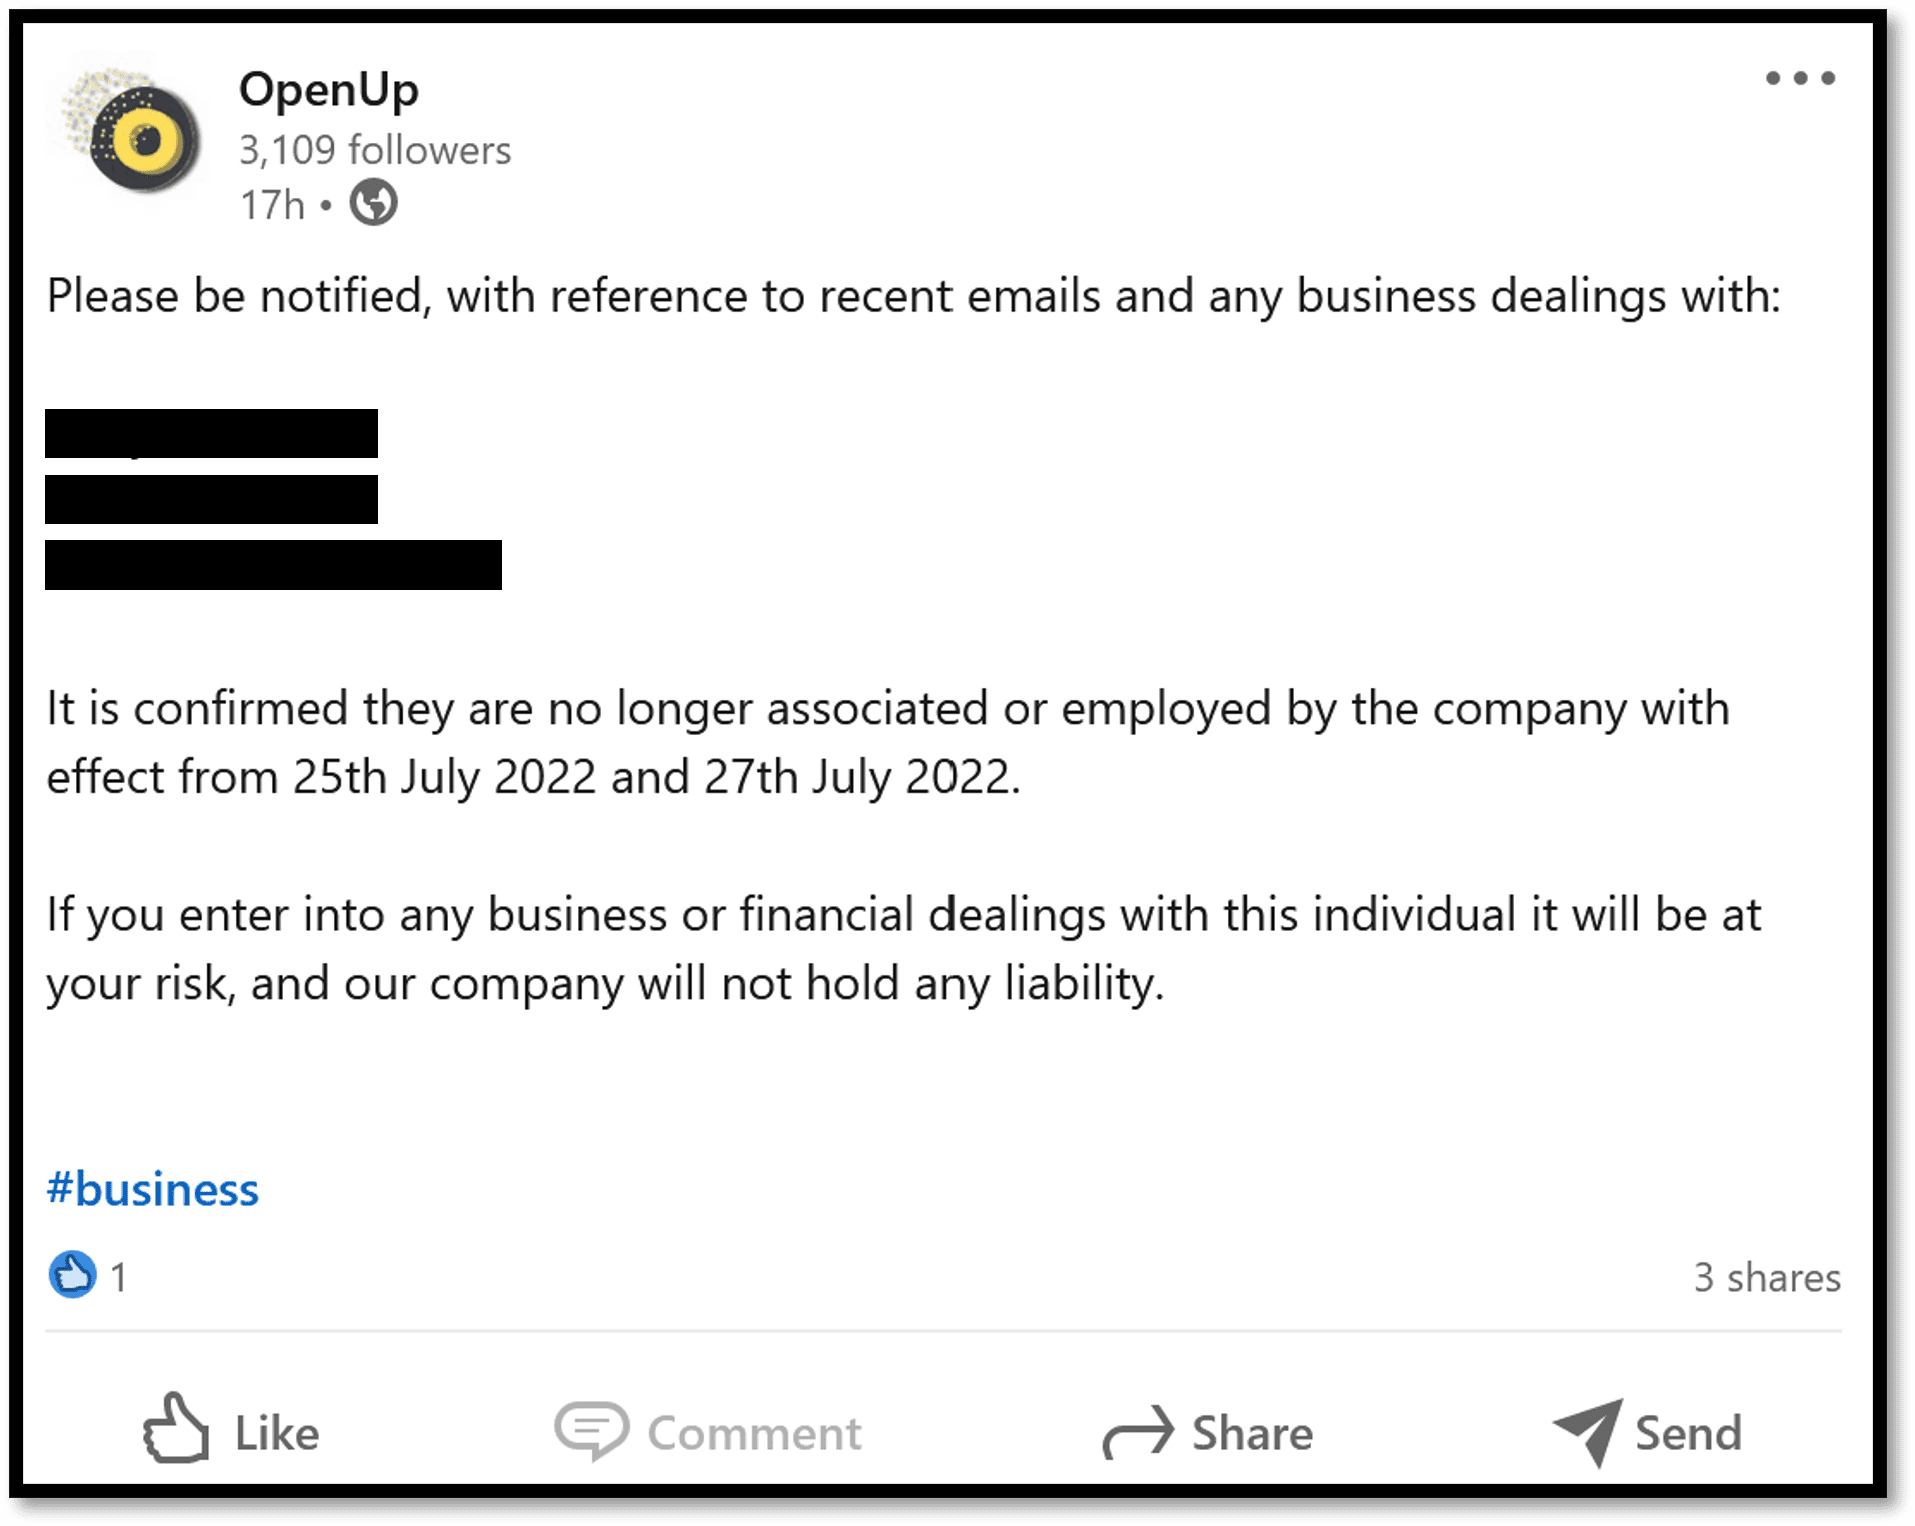Click the topmost redacted black bar

point(211,433)
